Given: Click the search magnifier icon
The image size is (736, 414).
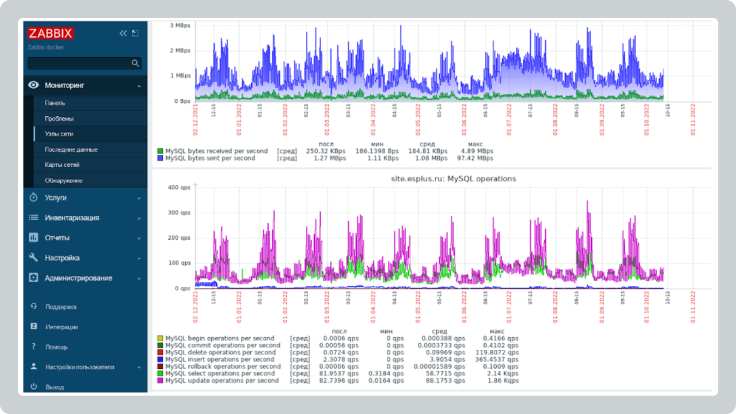Looking at the screenshot, I should pos(137,63).
